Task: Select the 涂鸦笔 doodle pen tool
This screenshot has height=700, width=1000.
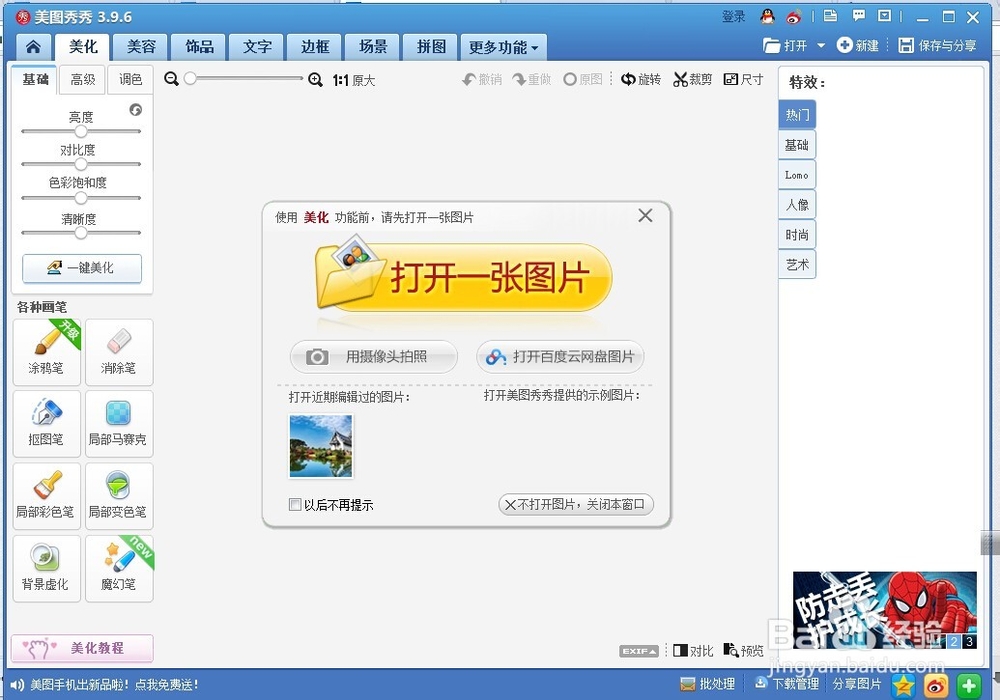Action: (x=46, y=352)
